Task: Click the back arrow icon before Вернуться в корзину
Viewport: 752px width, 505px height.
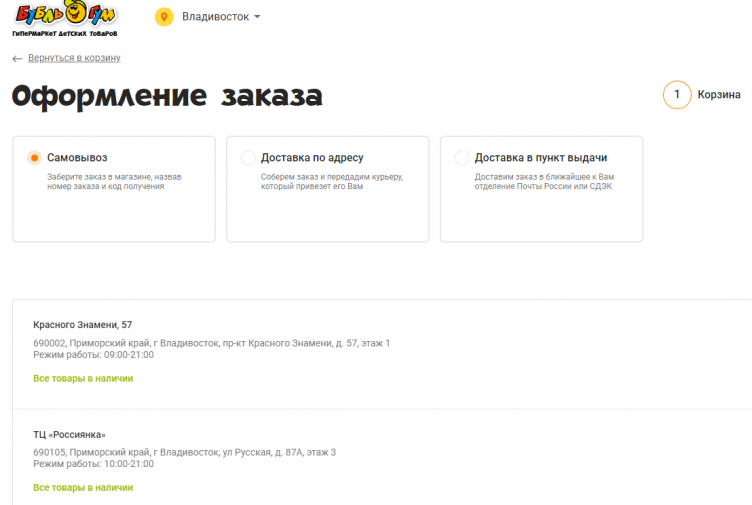Action: (x=17, y=59)
